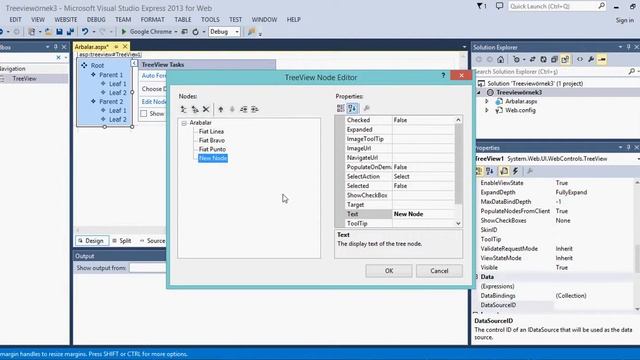The image size is (640, 360).
Task: Toggle the Show checkbox in TreeView Tasks
Action: [x=144, y=113]
